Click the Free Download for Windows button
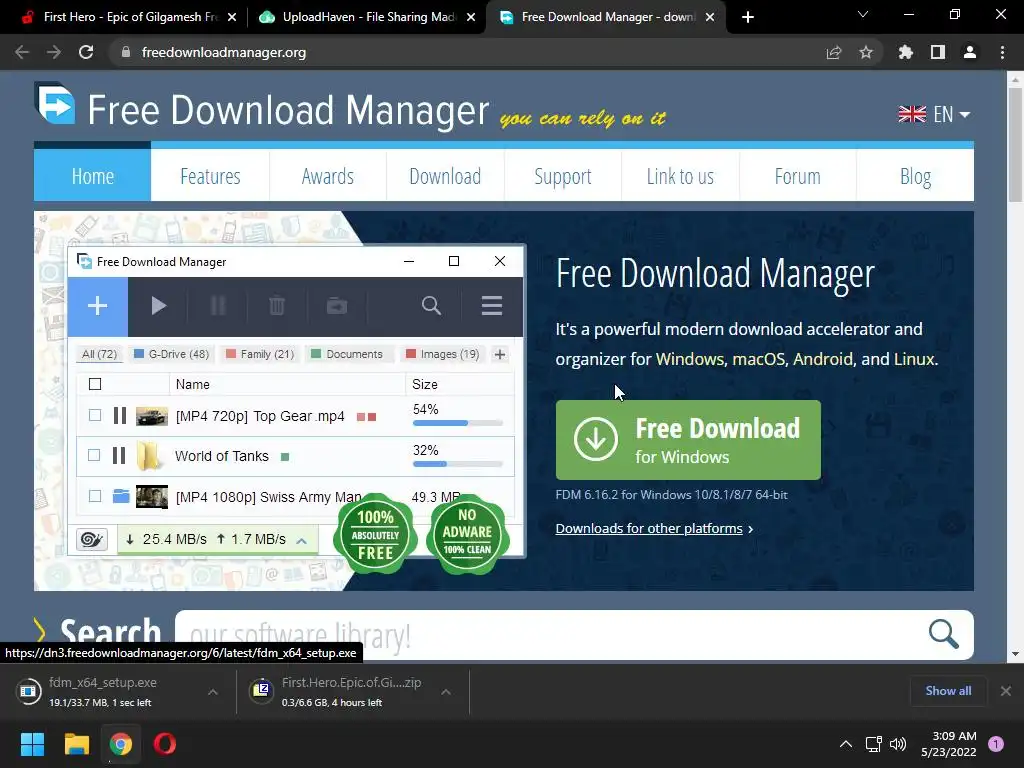 click(x=688, y=440)
